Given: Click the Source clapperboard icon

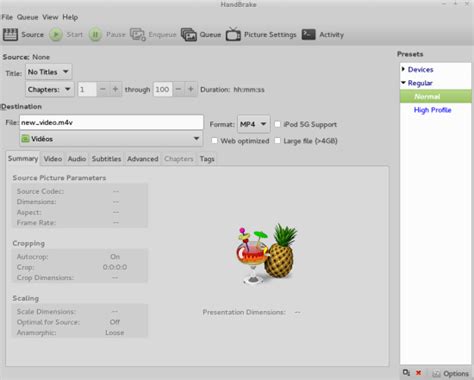Looking at the screenshot, I should click(x=10, y=35).
